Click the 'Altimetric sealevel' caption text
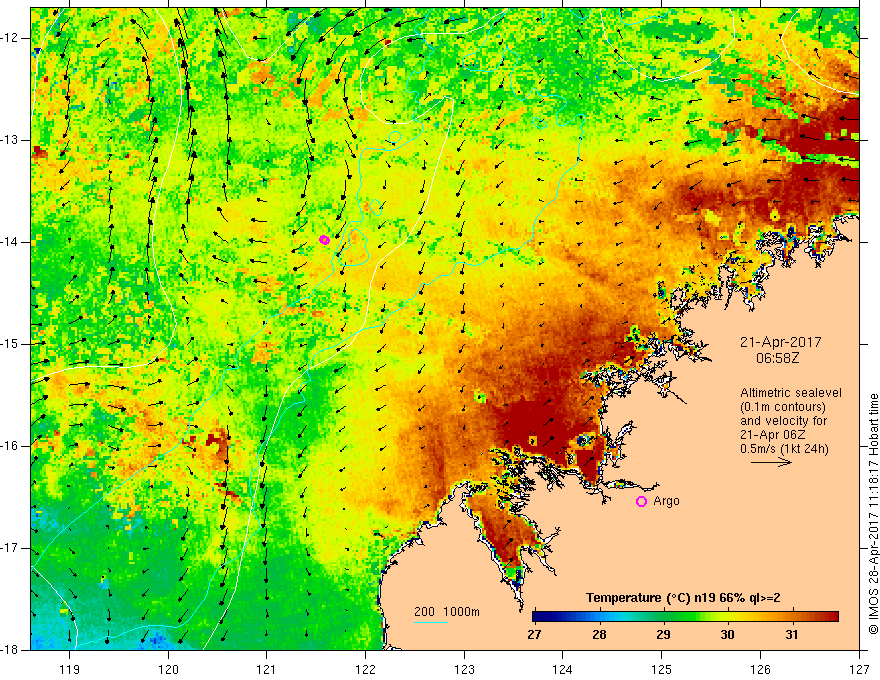The image size is (880, 680). [x=791, y=393]
